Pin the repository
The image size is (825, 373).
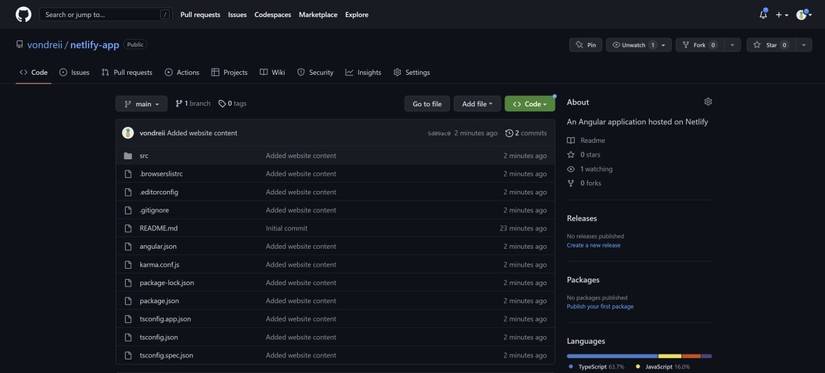point(586,45)
